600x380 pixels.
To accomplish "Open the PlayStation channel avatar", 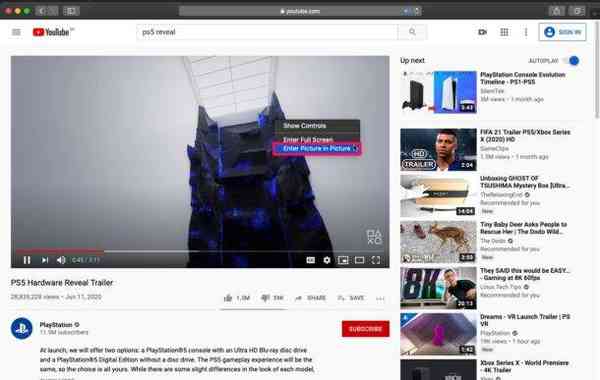I will [21, 329].
